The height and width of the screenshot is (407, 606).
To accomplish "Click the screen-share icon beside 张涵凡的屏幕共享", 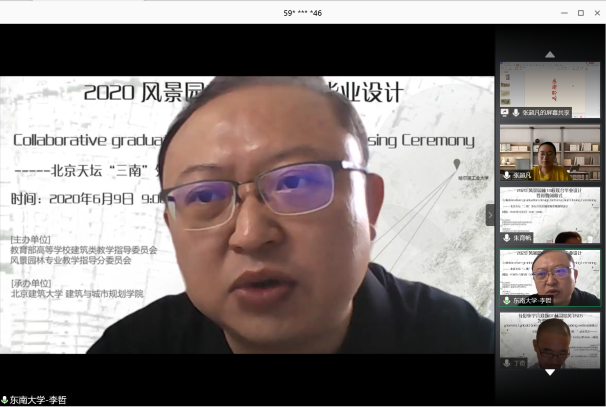I will [x=505, y=113].
